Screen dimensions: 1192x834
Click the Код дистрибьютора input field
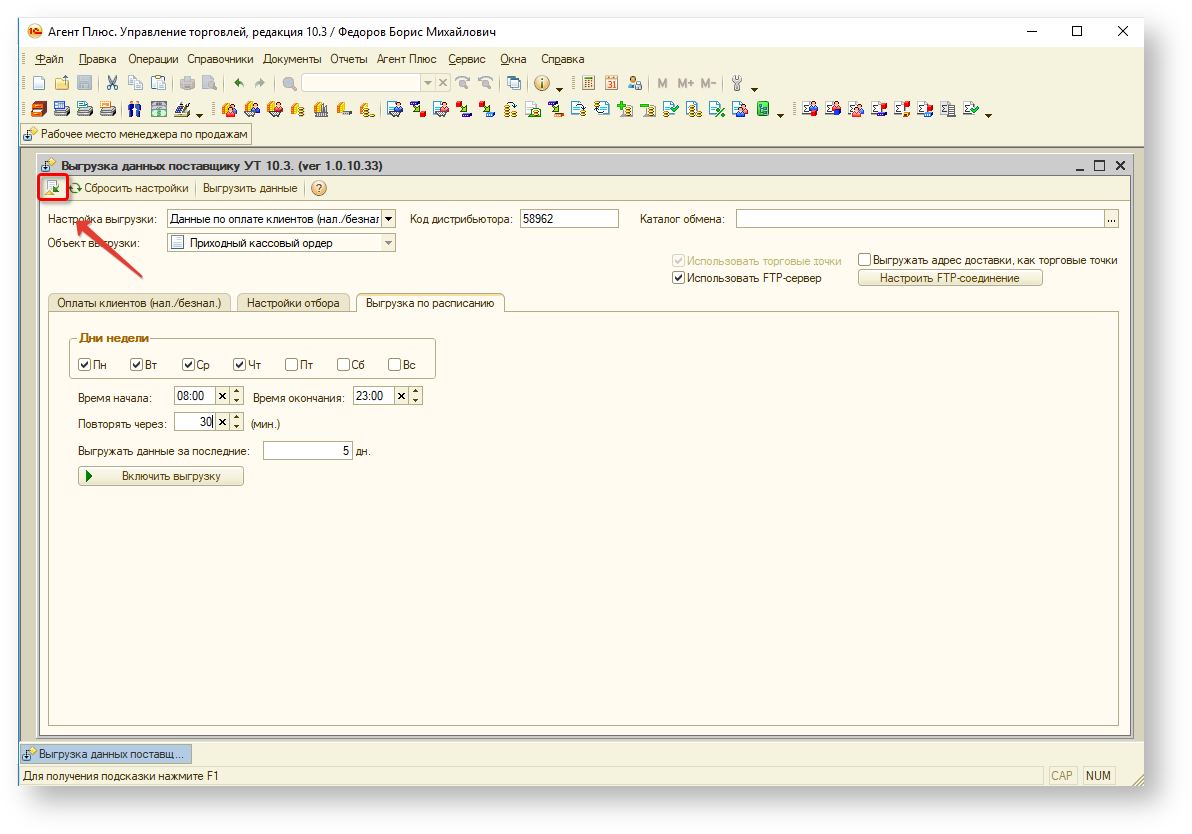(x=569, y=219)
